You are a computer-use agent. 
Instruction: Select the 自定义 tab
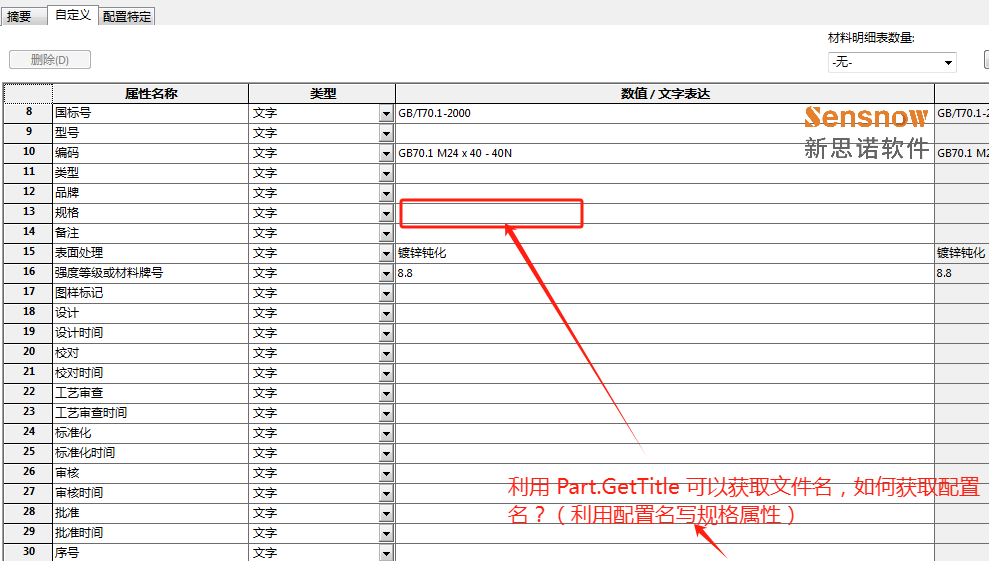pyautogui.click(x=73, y=15)
